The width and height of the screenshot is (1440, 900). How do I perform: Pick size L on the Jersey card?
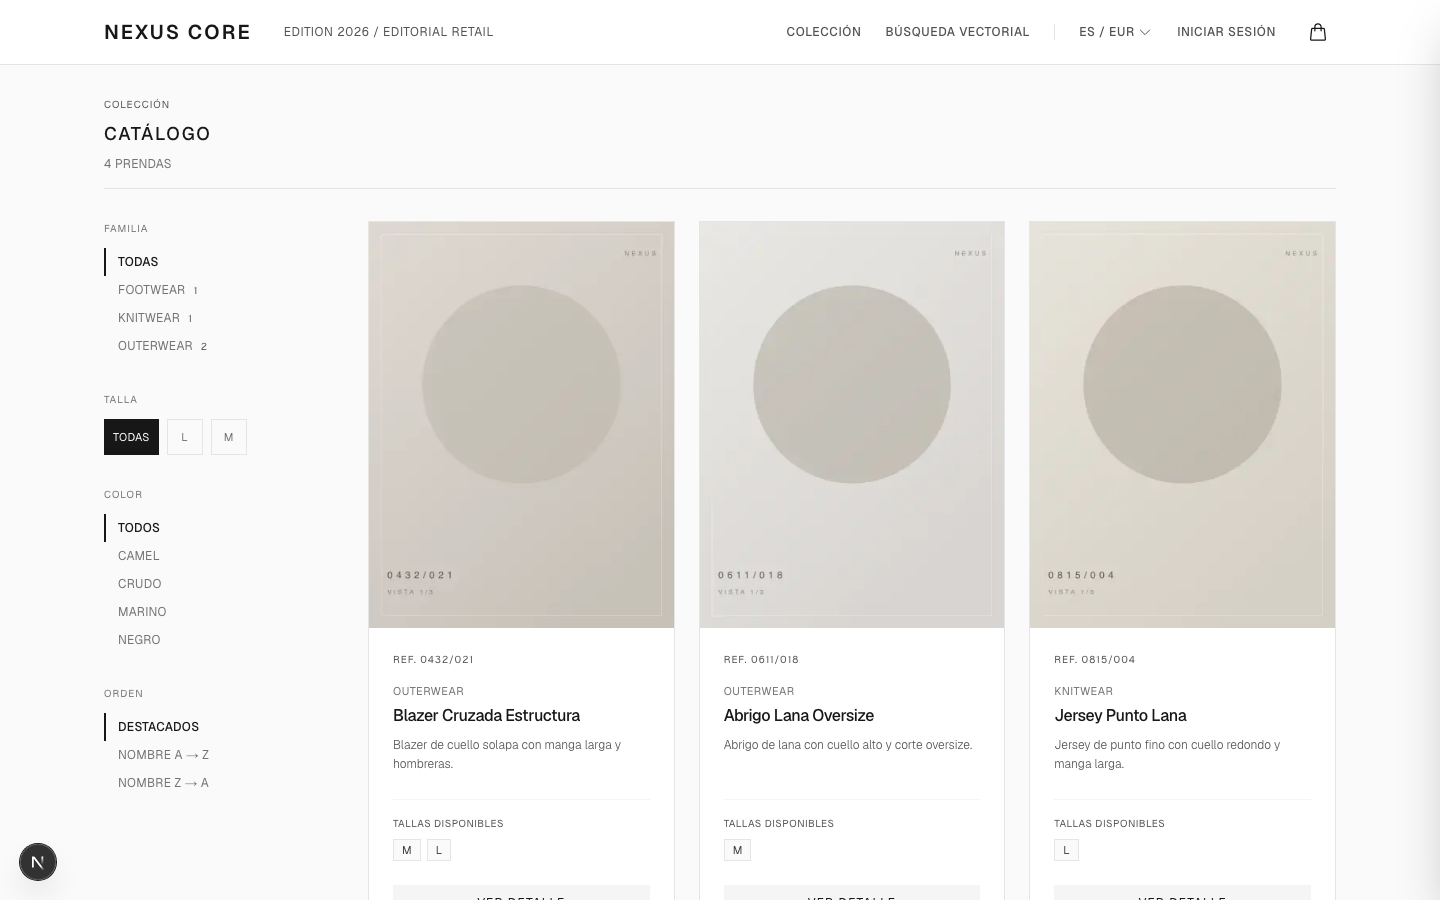coord(1066,850)
